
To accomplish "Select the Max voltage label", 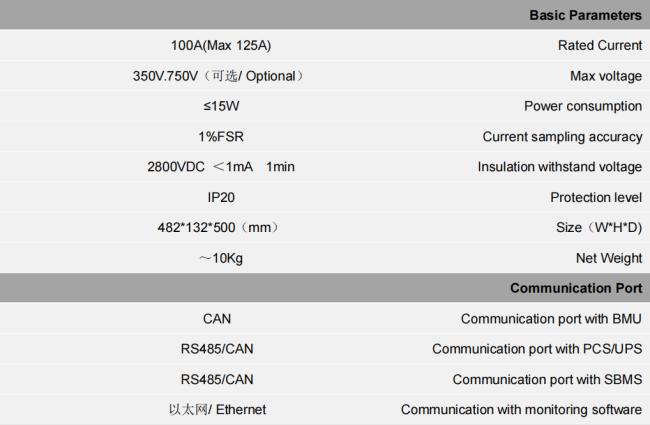I will (606, 76).
